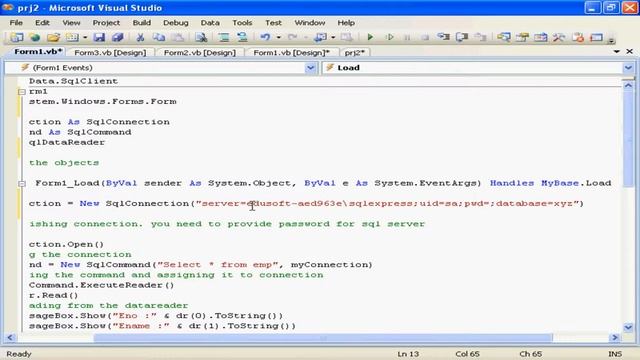
Task: Open the View menu
Action: (x=71, y=23)
